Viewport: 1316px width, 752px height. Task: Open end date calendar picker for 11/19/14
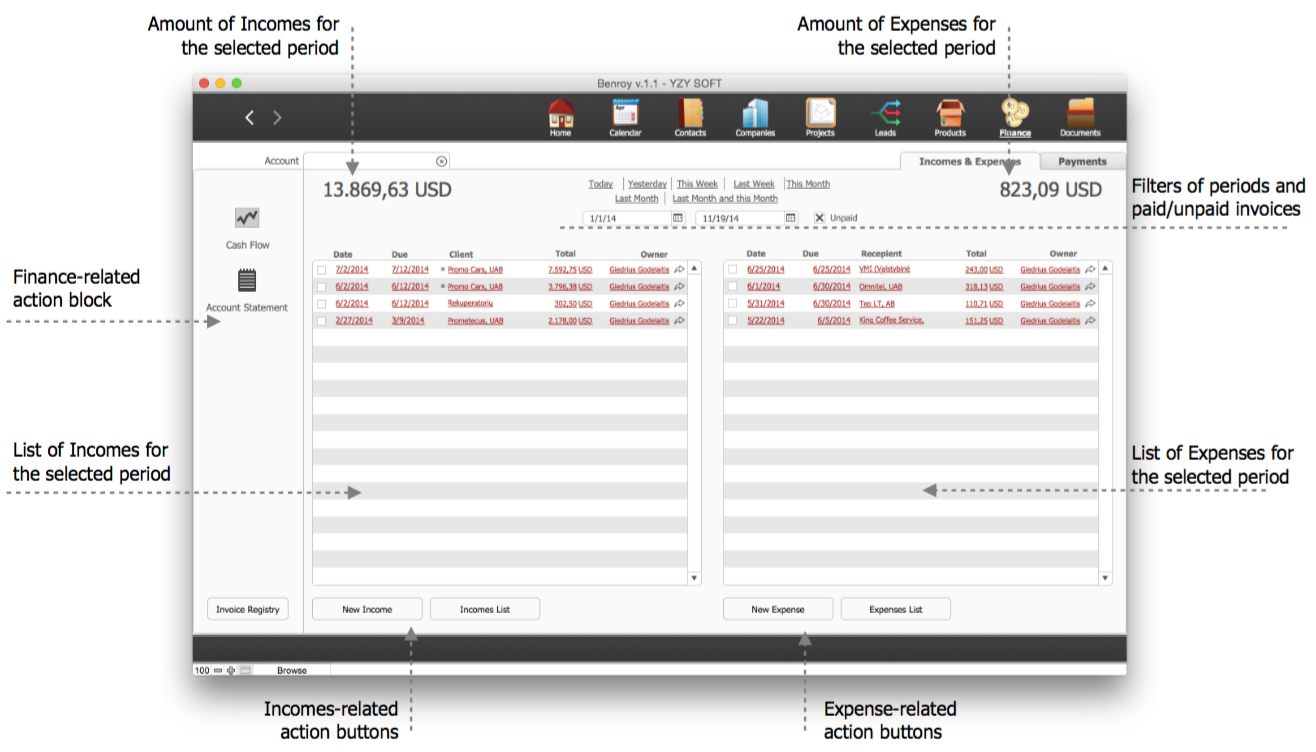point(790,218)
